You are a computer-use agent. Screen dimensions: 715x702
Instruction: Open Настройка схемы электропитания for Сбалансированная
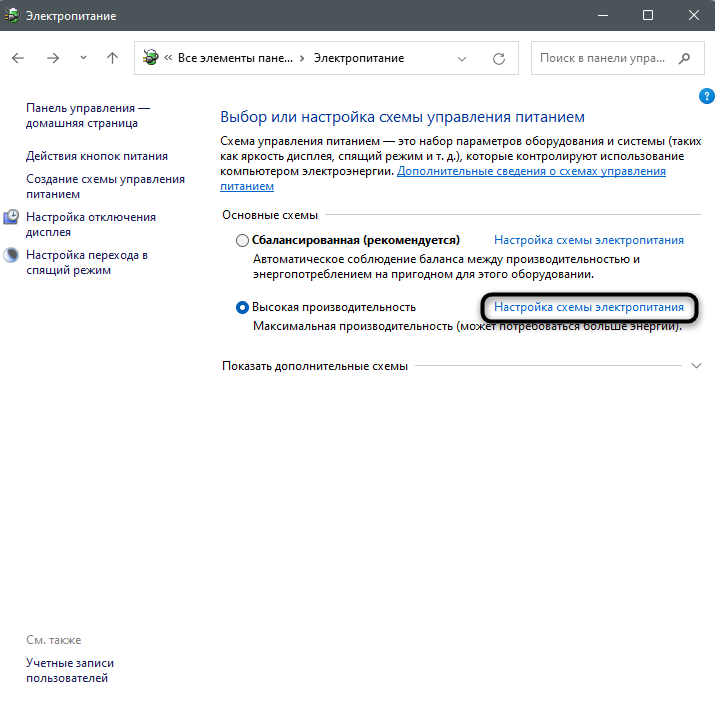[589, 240]
